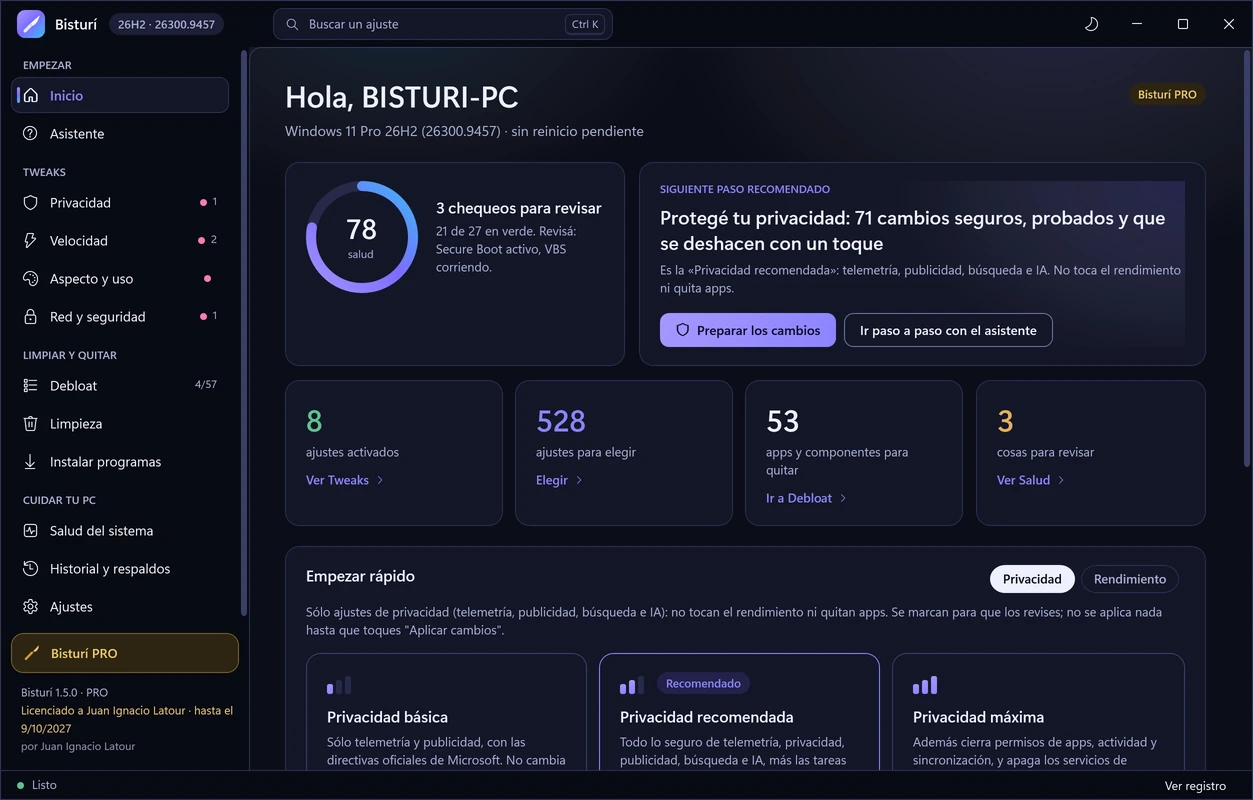This screenshot has width=1253, height=800.
Task: Click the Aspecto y uso palette icon
Action: [31, 279]
